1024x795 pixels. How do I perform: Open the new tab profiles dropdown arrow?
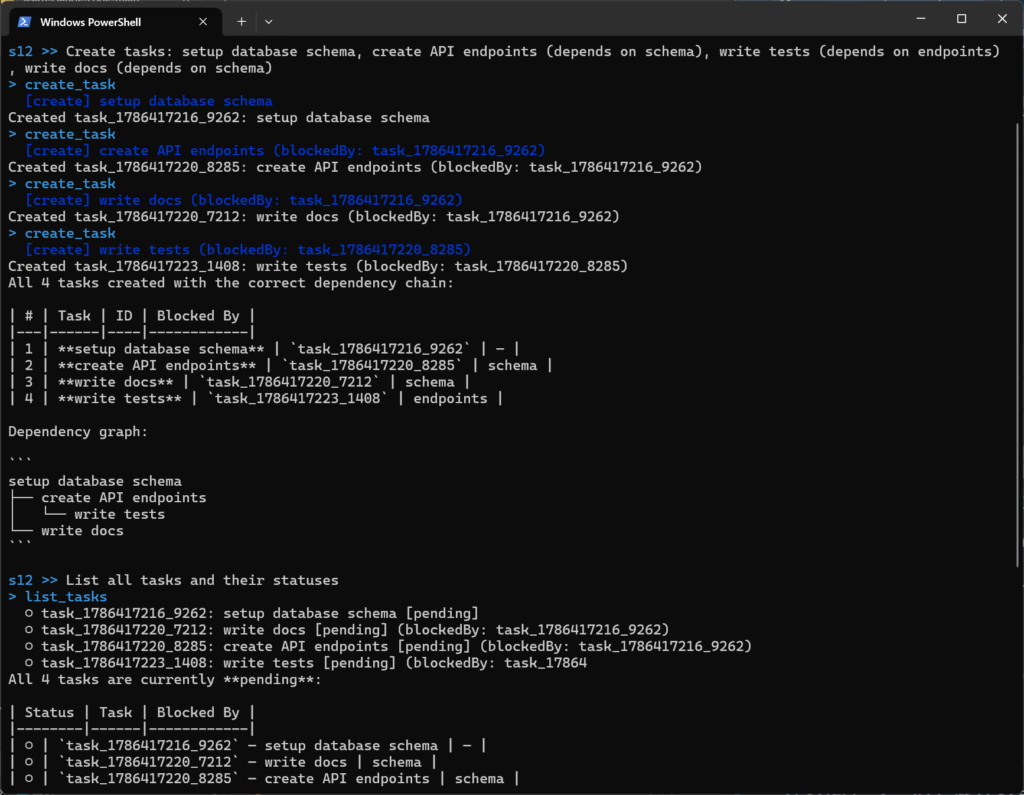point(268,22)
